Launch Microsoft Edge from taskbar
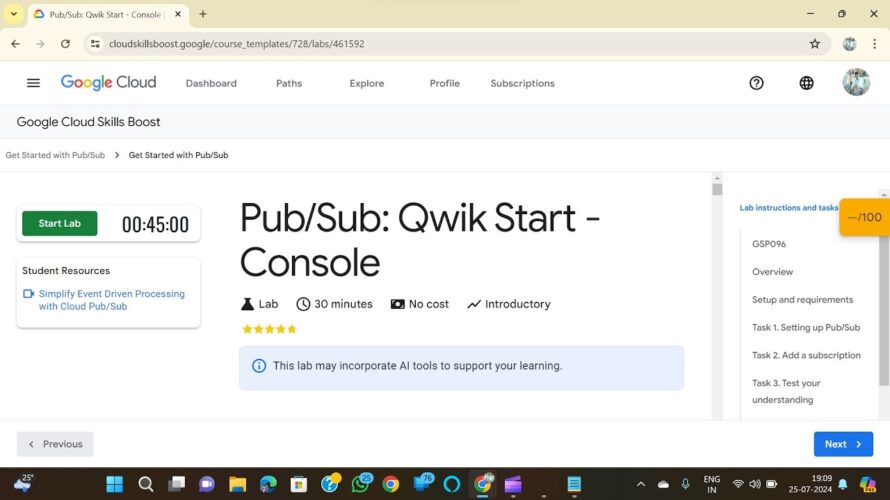 point(268,484)
